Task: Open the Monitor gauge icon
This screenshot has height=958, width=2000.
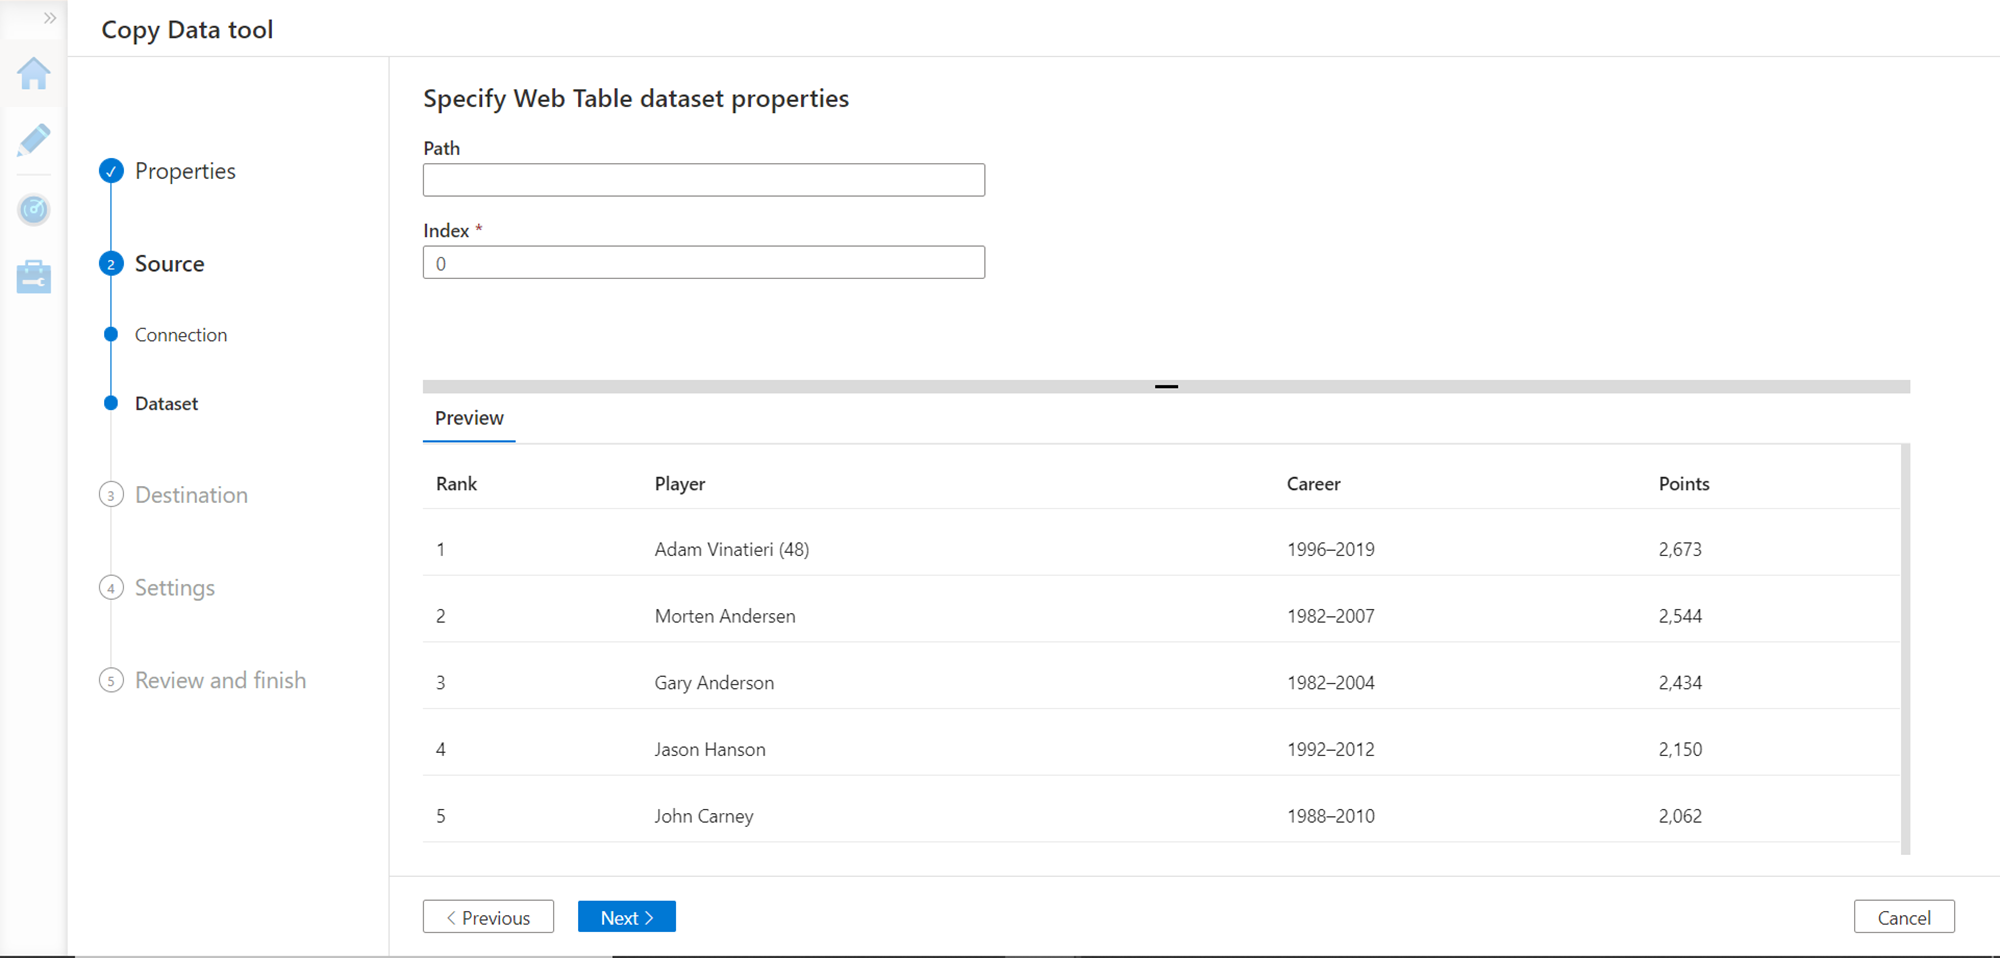Action: pos(34,209)
